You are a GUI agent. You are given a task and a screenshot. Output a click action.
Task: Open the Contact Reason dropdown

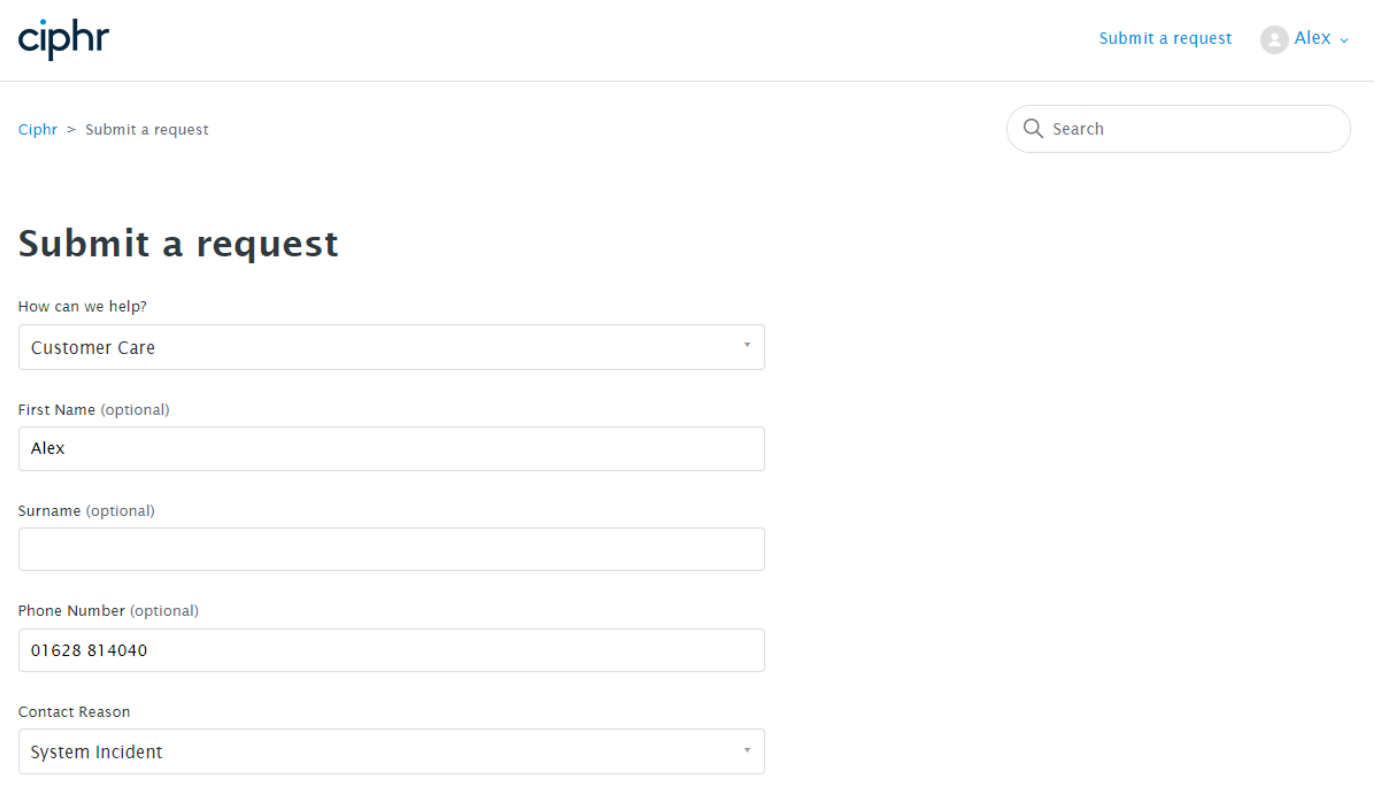click(392, 751)
